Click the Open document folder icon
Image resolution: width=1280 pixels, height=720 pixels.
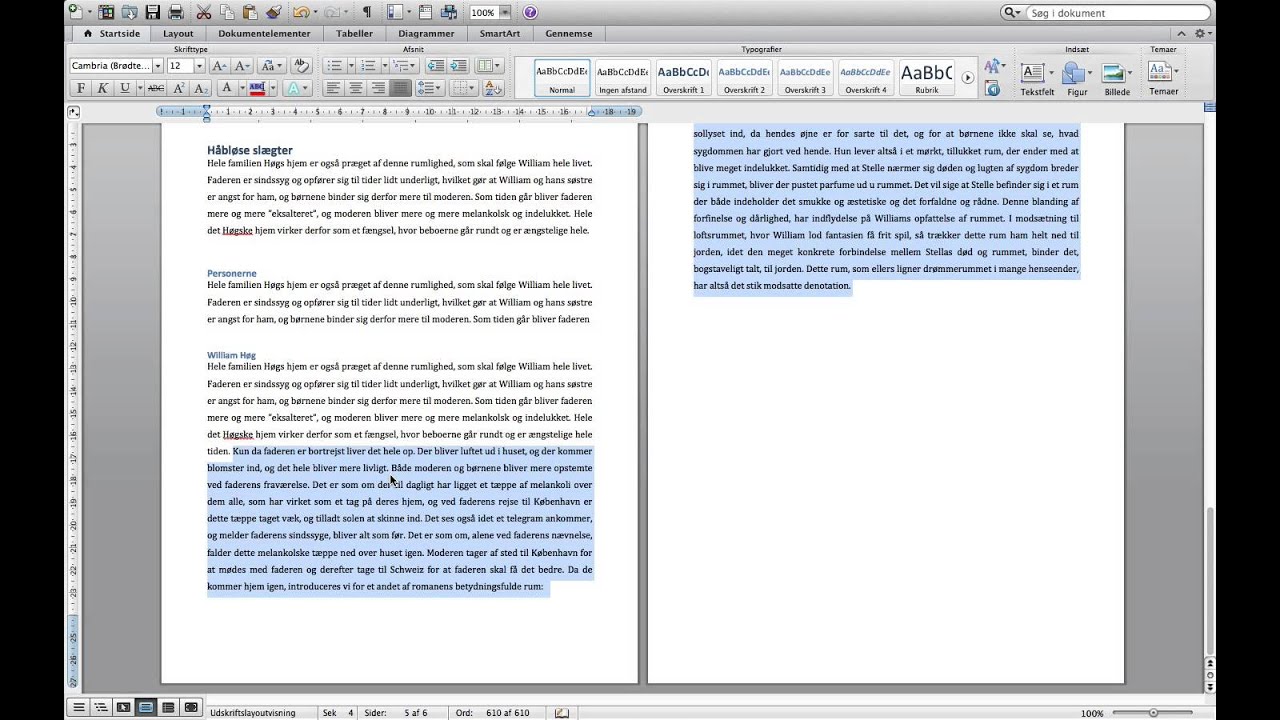(x=130, y=12)
